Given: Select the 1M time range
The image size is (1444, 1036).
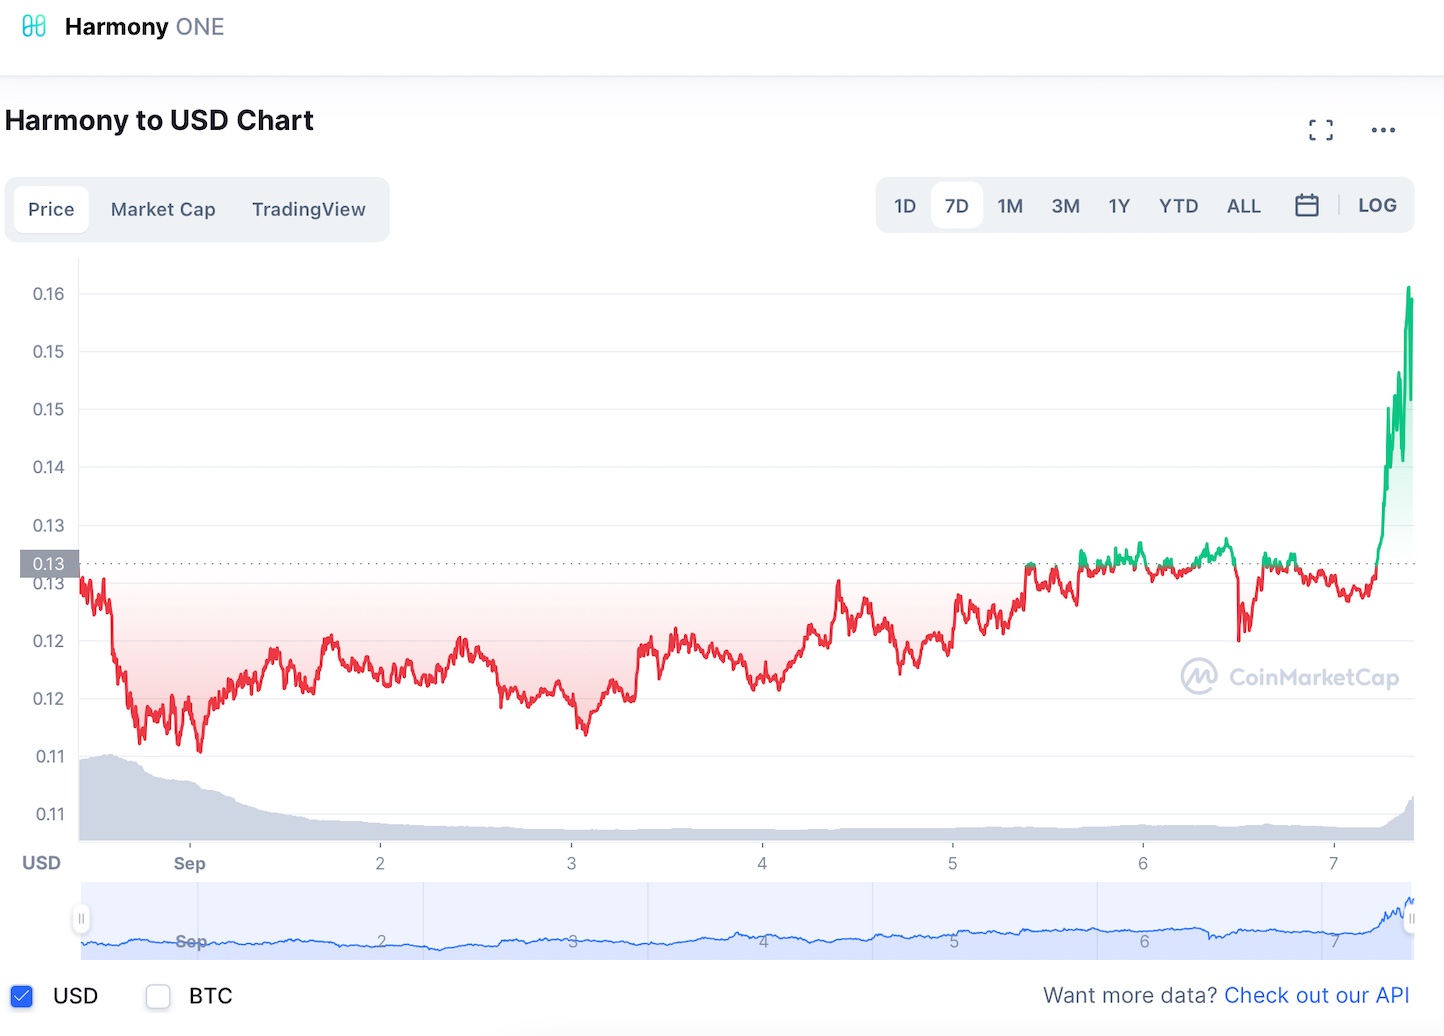Looking at the screenshot, I should point(1010,205).
